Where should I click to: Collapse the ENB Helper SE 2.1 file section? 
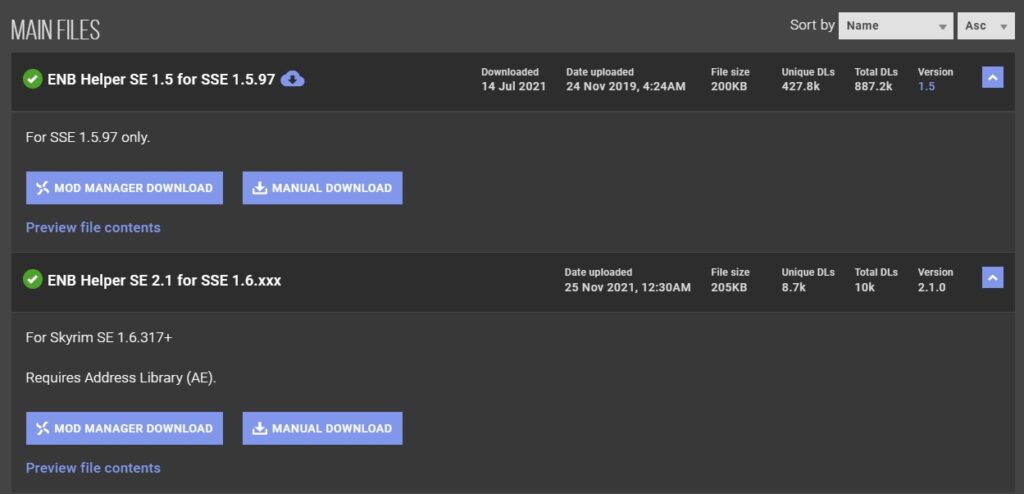click(992, 278)
